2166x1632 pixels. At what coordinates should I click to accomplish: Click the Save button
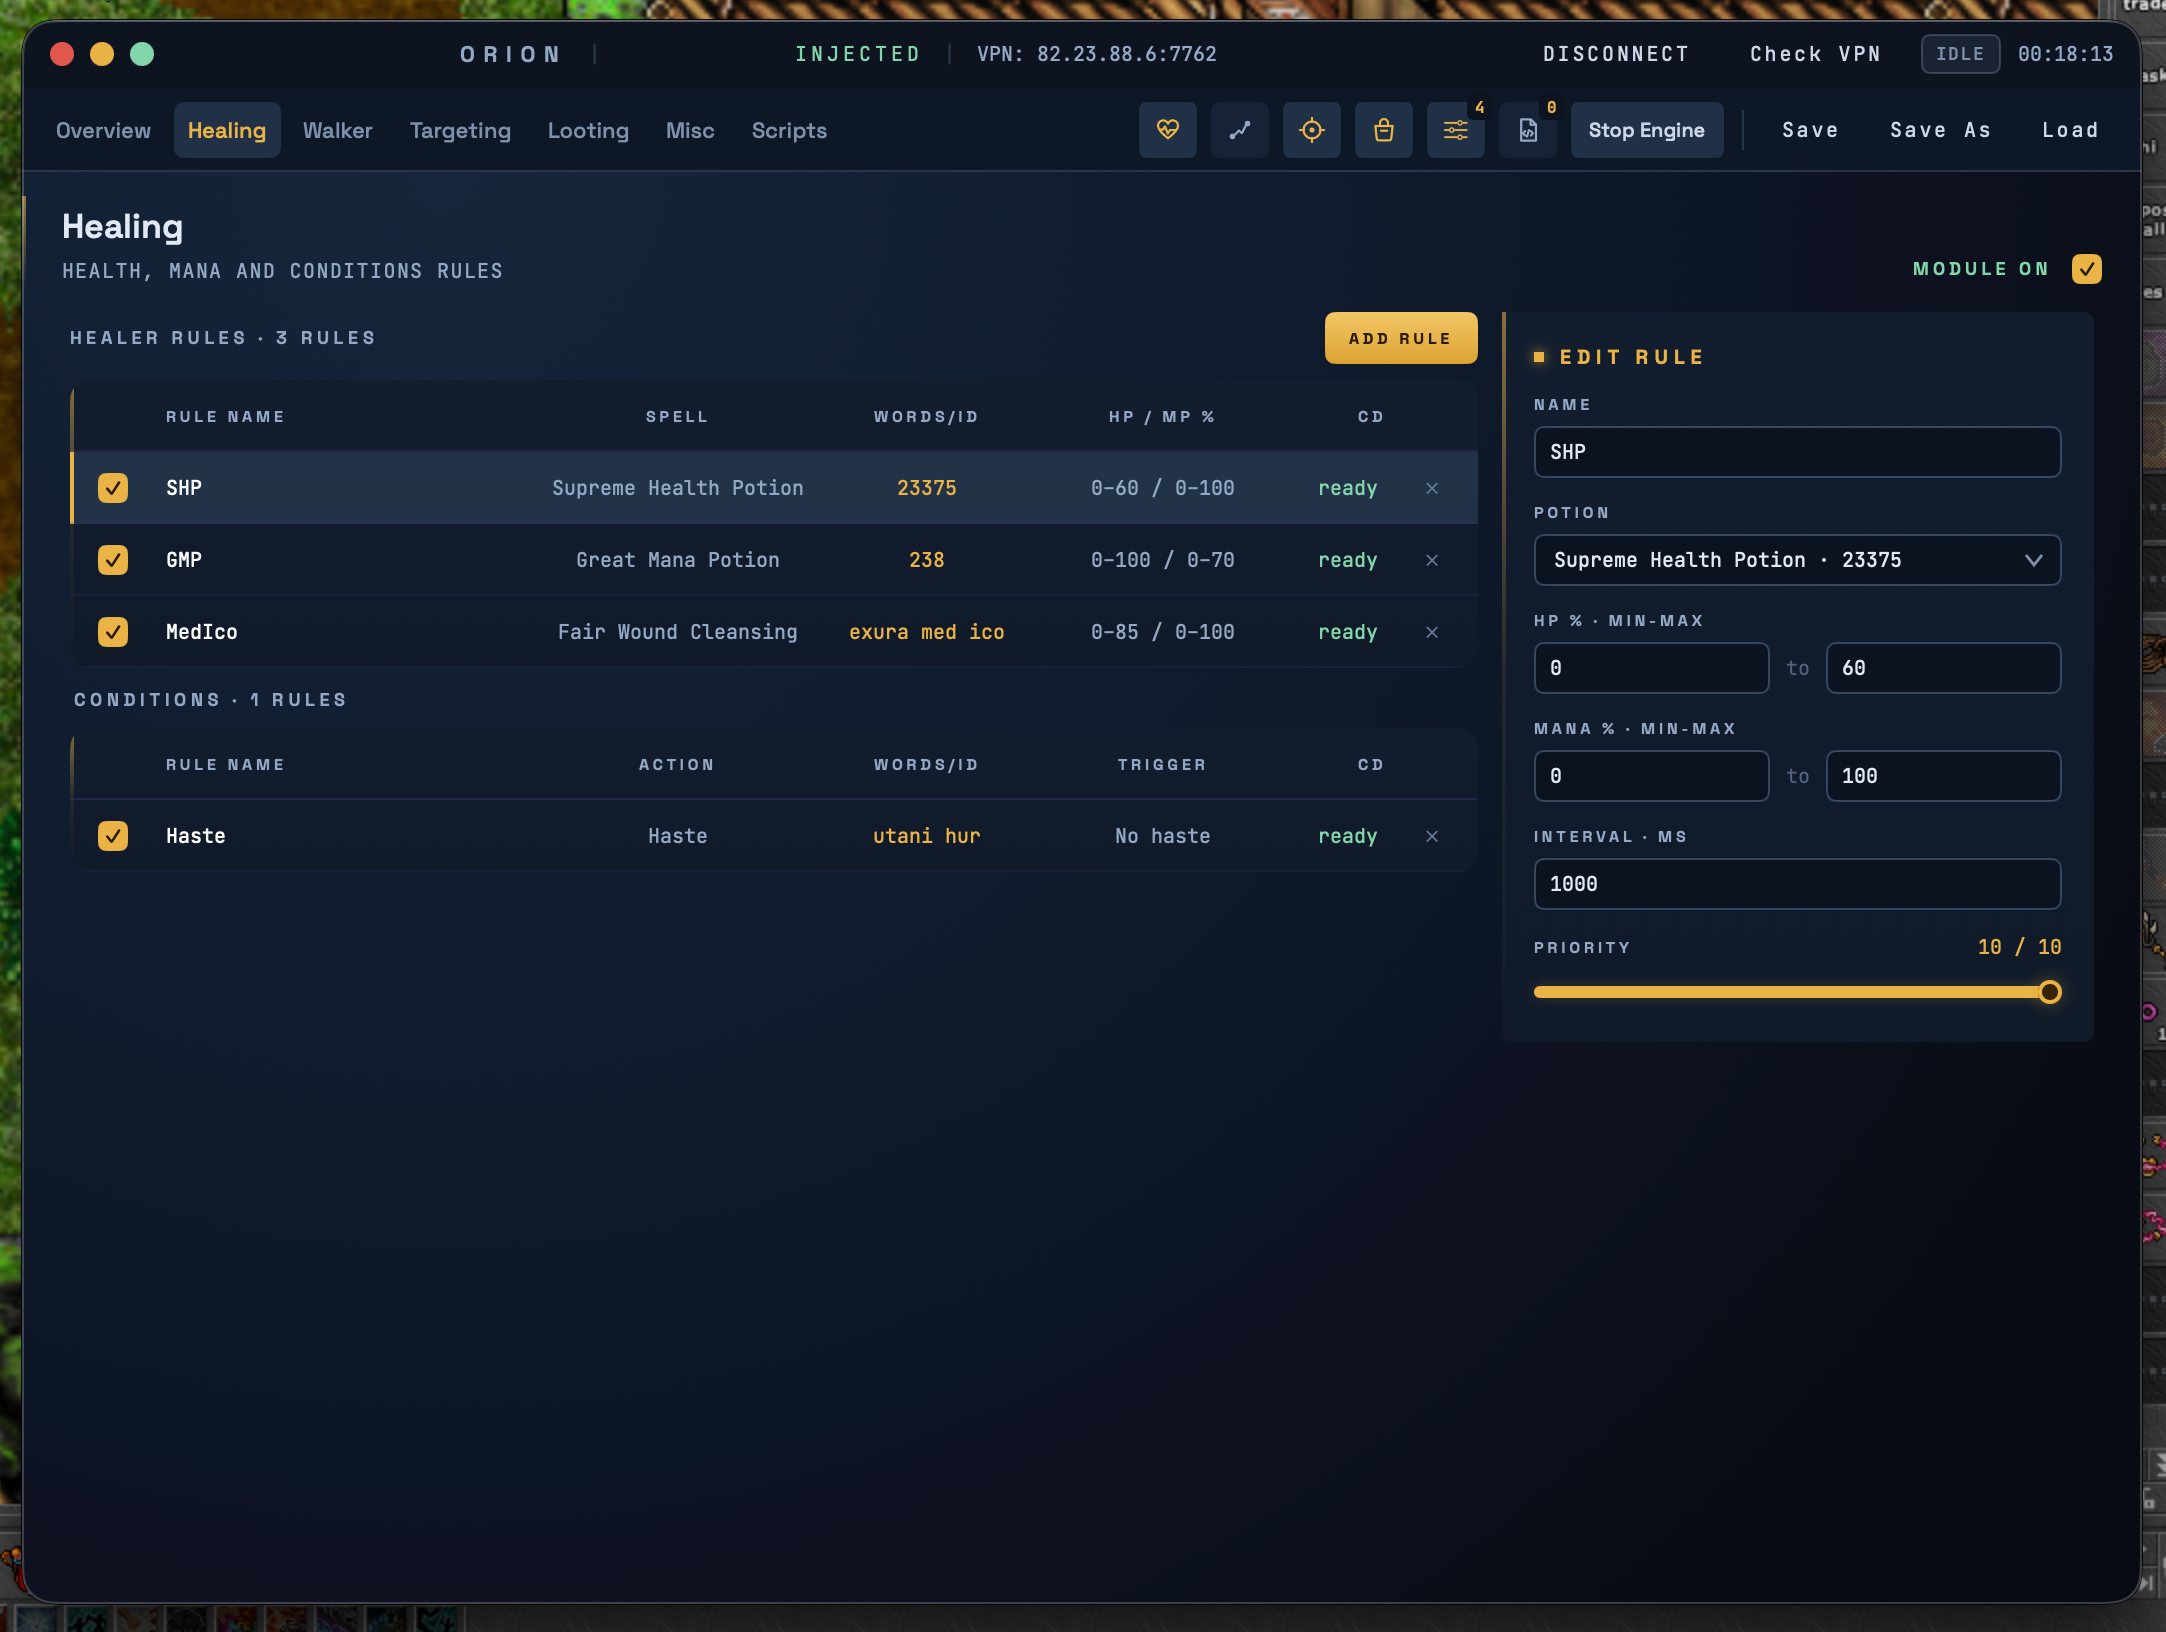pyautogui.click(x=1810, y=130)
